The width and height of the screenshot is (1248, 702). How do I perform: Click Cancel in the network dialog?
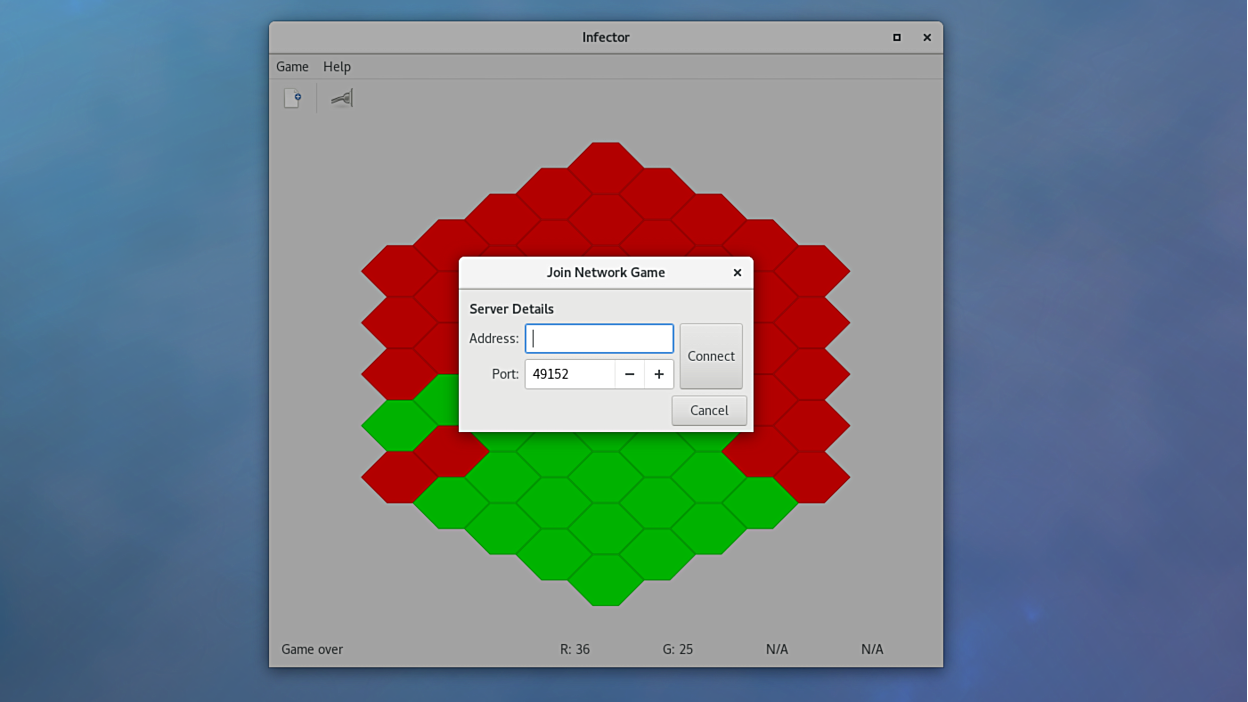tap(709, 410)
